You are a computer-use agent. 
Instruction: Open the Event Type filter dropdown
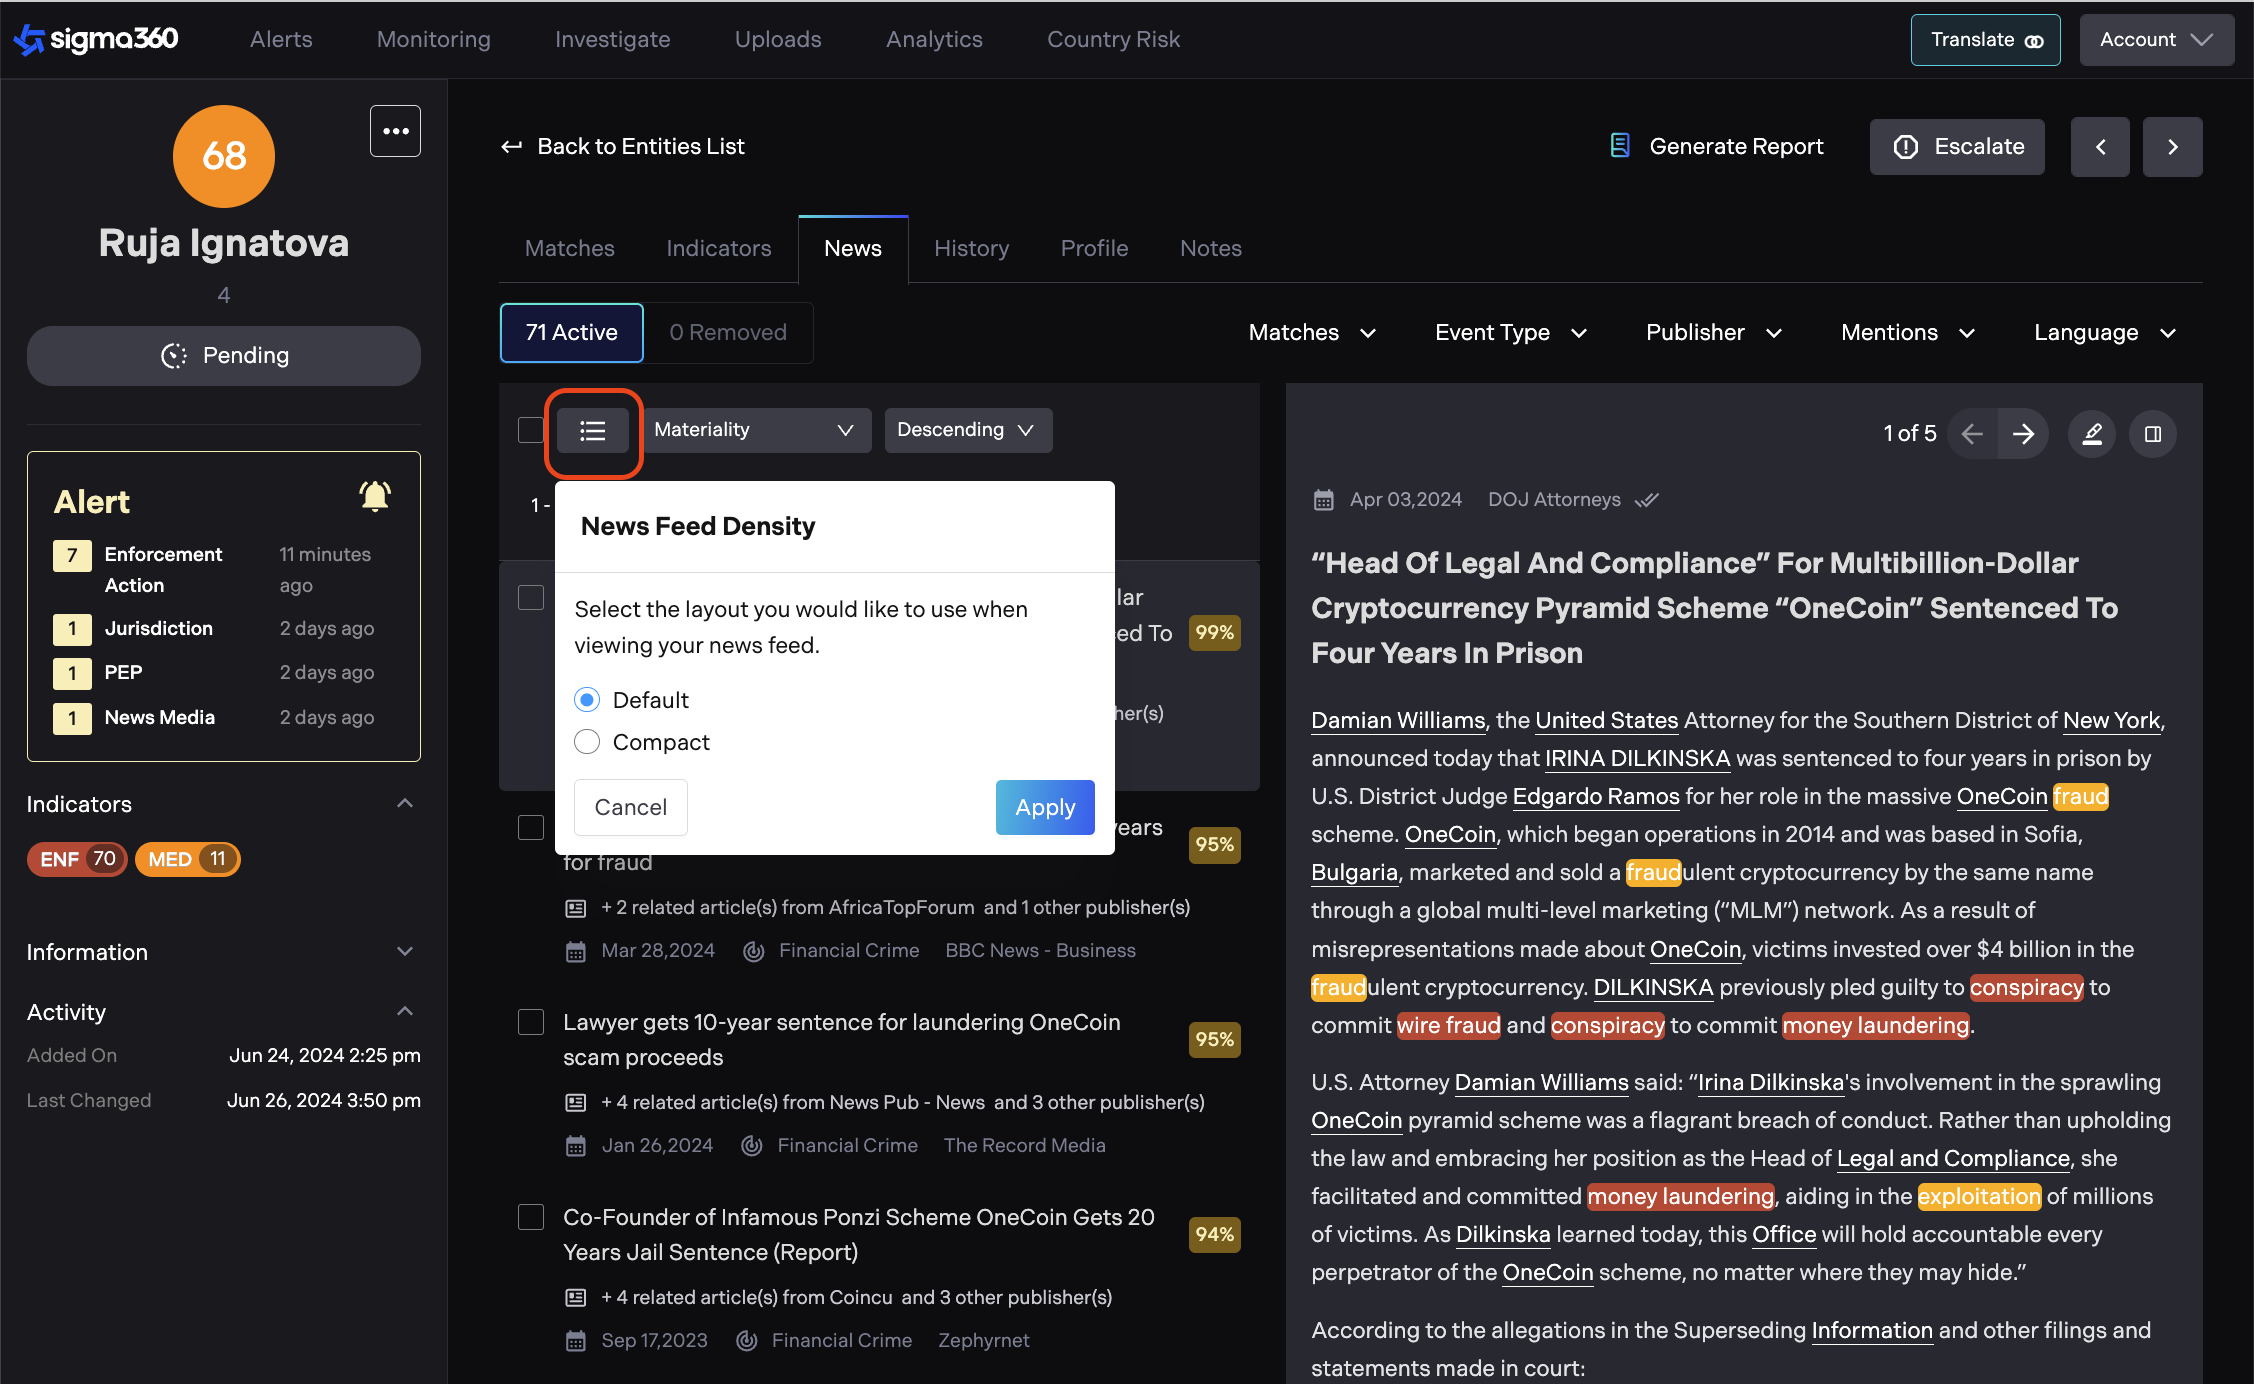point(1510,333)
